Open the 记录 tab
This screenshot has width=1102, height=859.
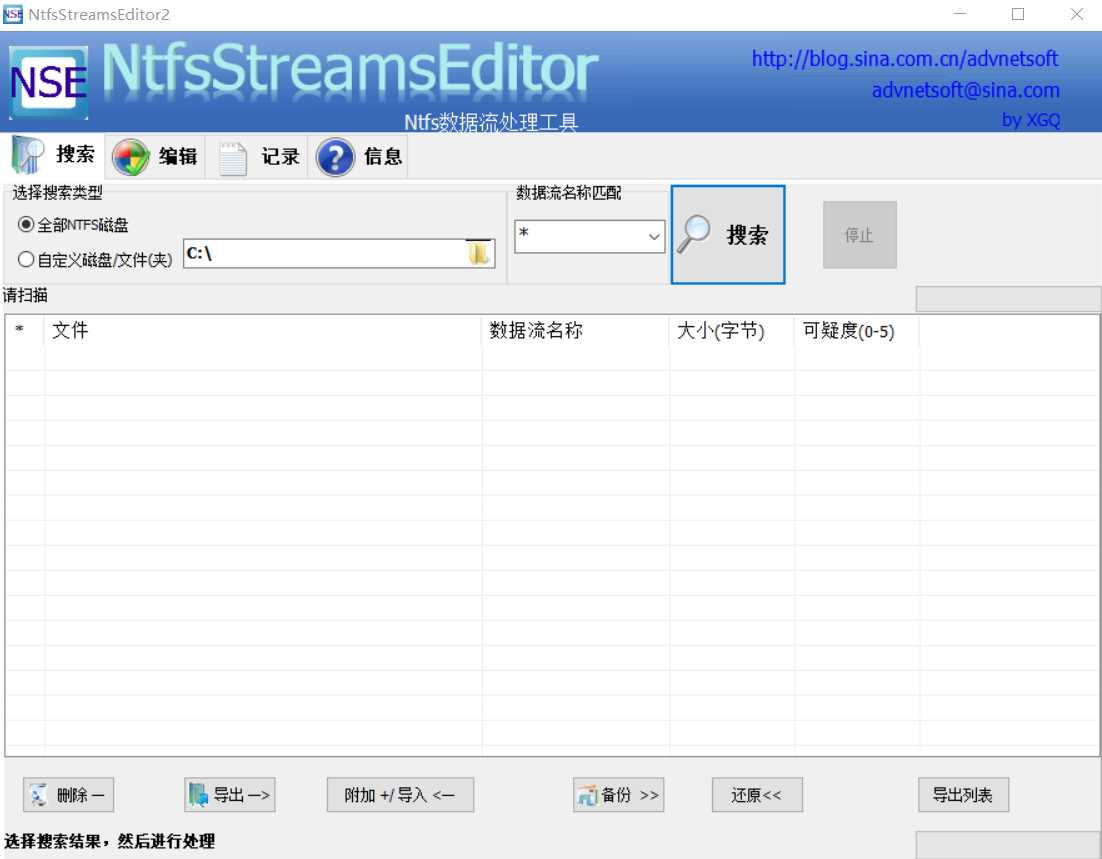tap(257, 156)
